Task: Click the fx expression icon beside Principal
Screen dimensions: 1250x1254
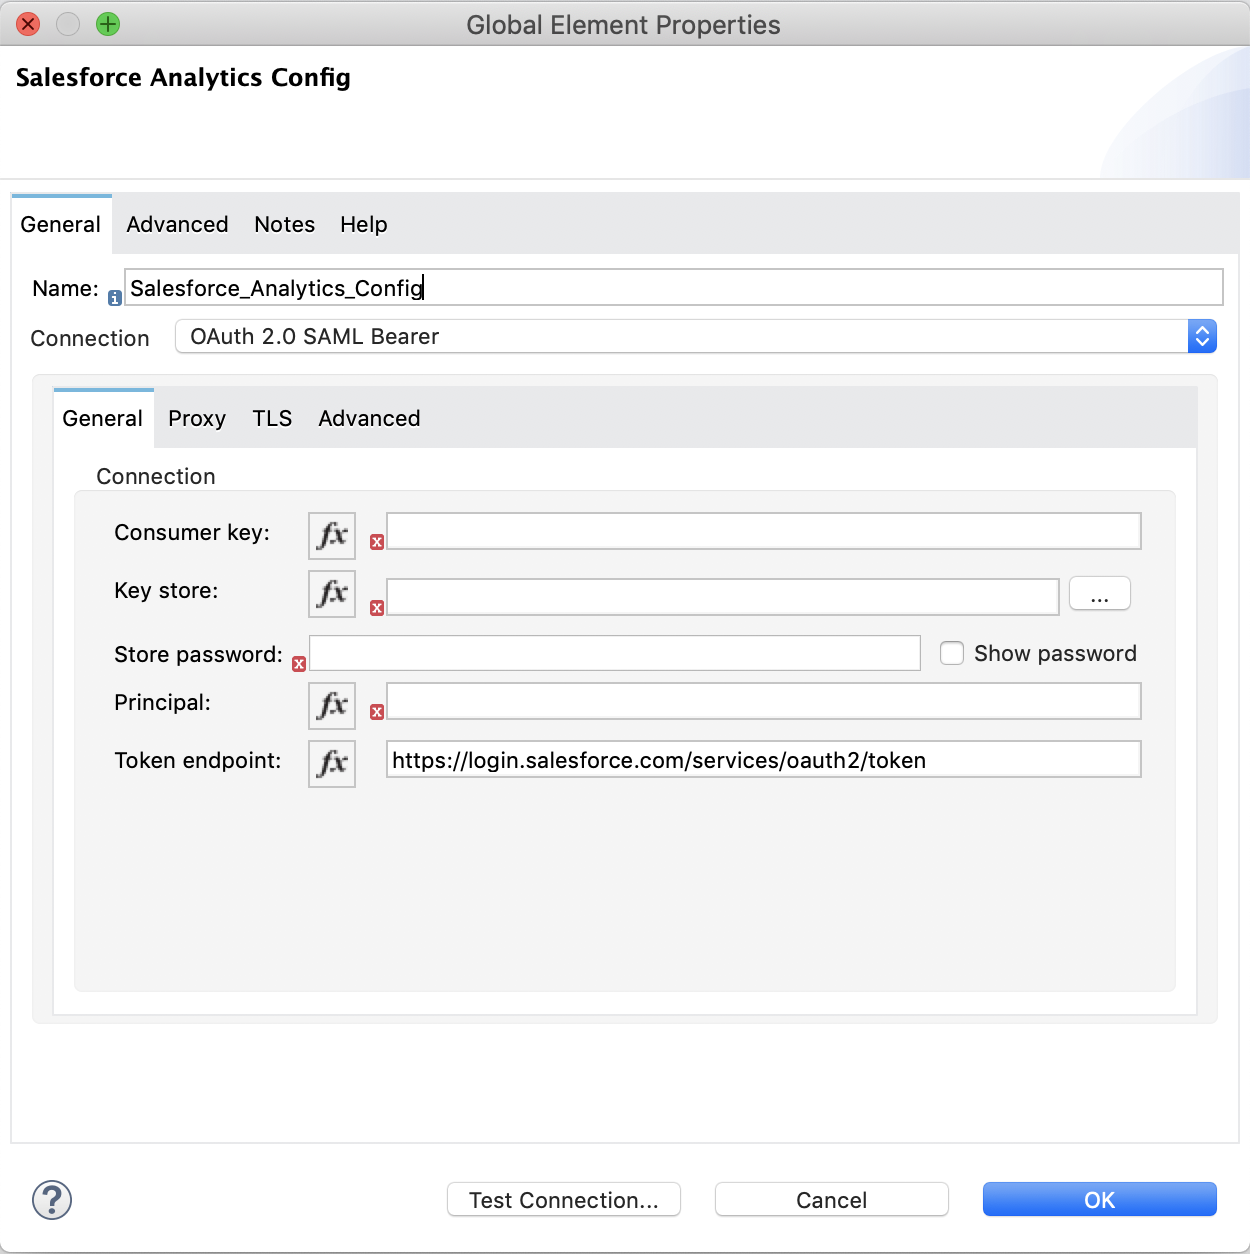Action: point(331,705)
